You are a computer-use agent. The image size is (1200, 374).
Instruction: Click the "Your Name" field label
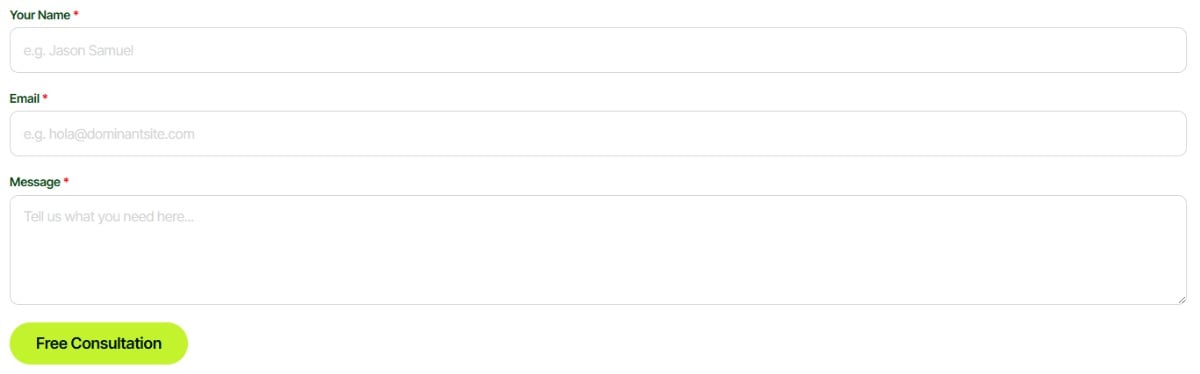click(x=40, y=15)
